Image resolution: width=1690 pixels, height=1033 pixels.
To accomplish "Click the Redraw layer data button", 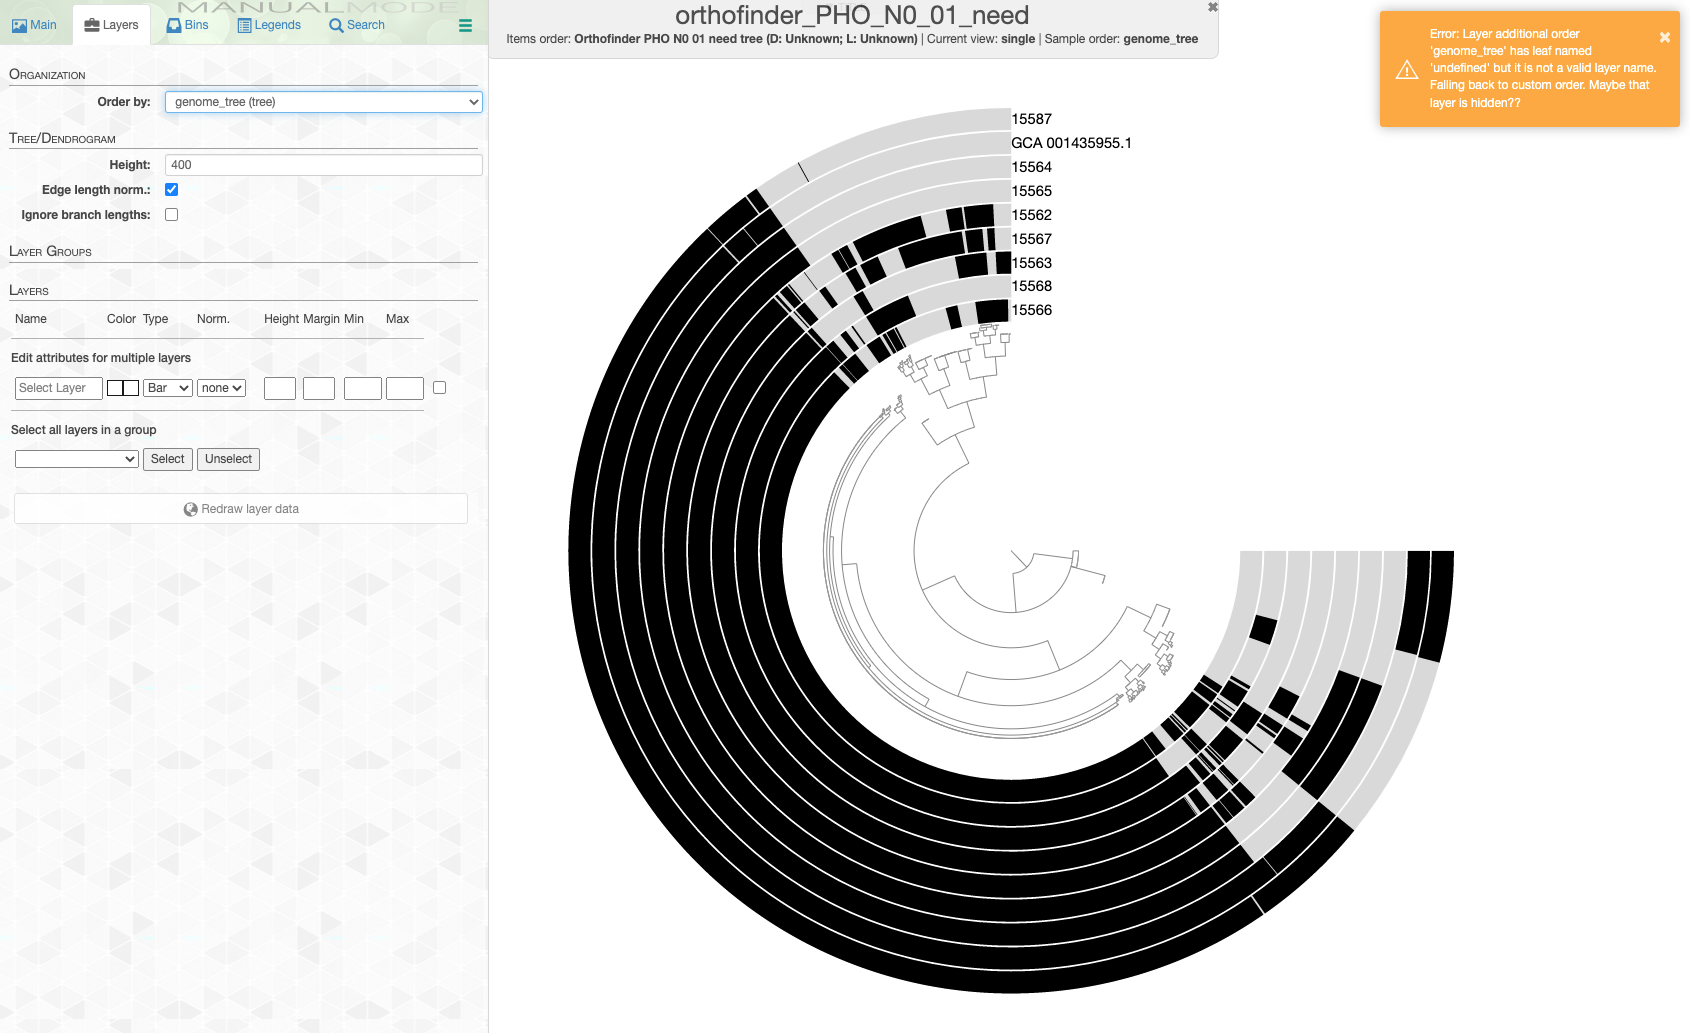I will tap(240, 508).
